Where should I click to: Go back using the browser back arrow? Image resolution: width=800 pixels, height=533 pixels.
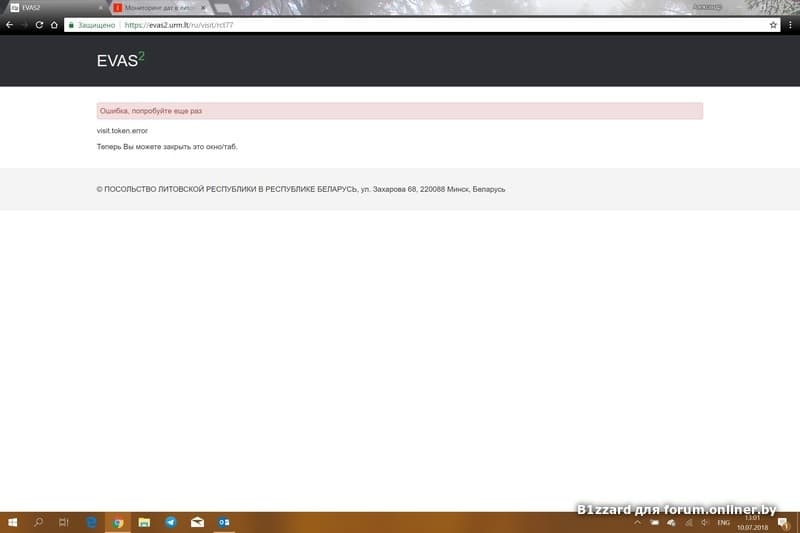tap(9, 24)
